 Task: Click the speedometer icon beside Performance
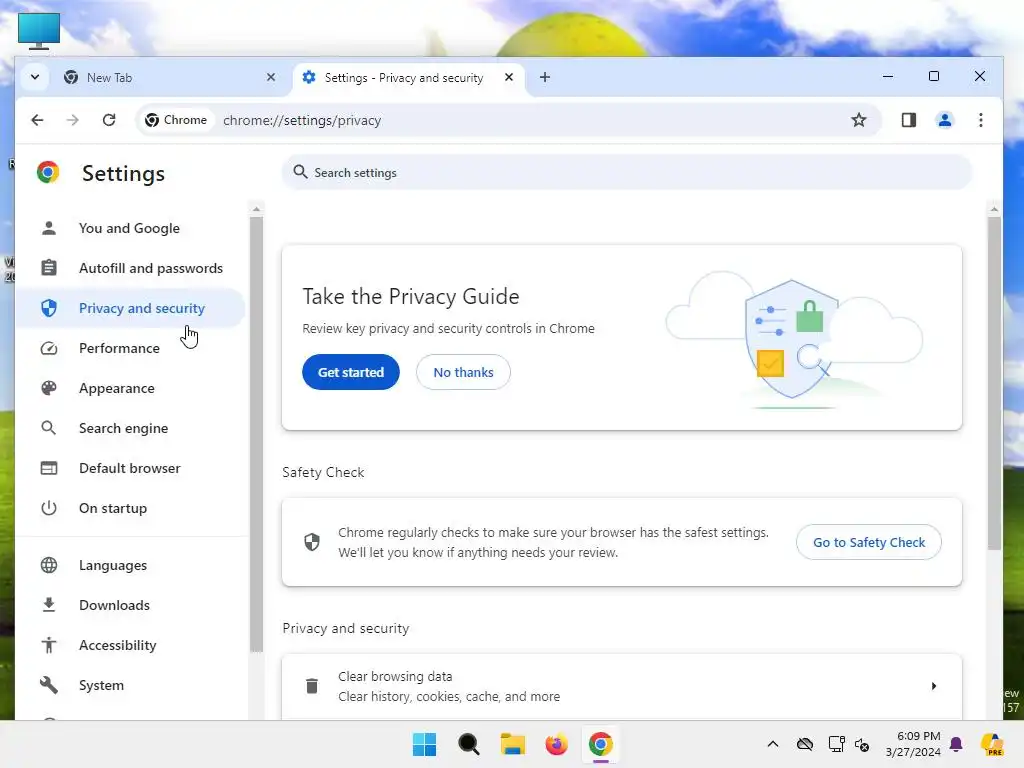click(x=49, y=348)
